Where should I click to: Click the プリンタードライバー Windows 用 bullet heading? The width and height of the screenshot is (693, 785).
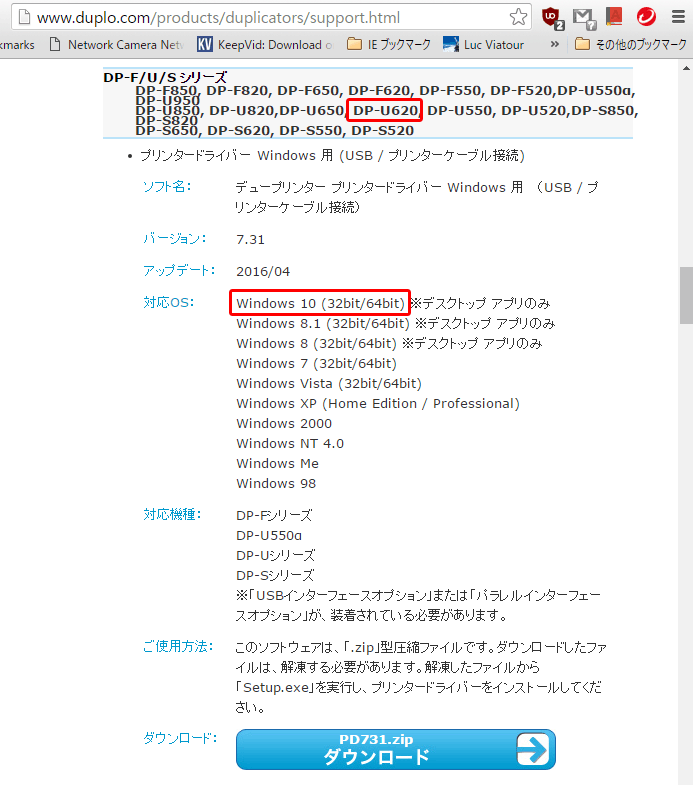click(x=332, y=156)
